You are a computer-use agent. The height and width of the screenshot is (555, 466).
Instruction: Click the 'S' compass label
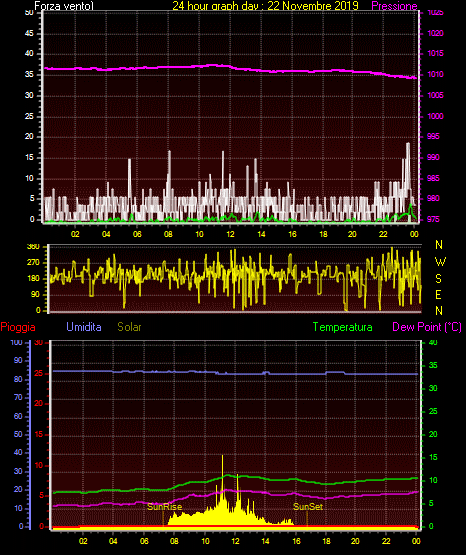[438, 279]
